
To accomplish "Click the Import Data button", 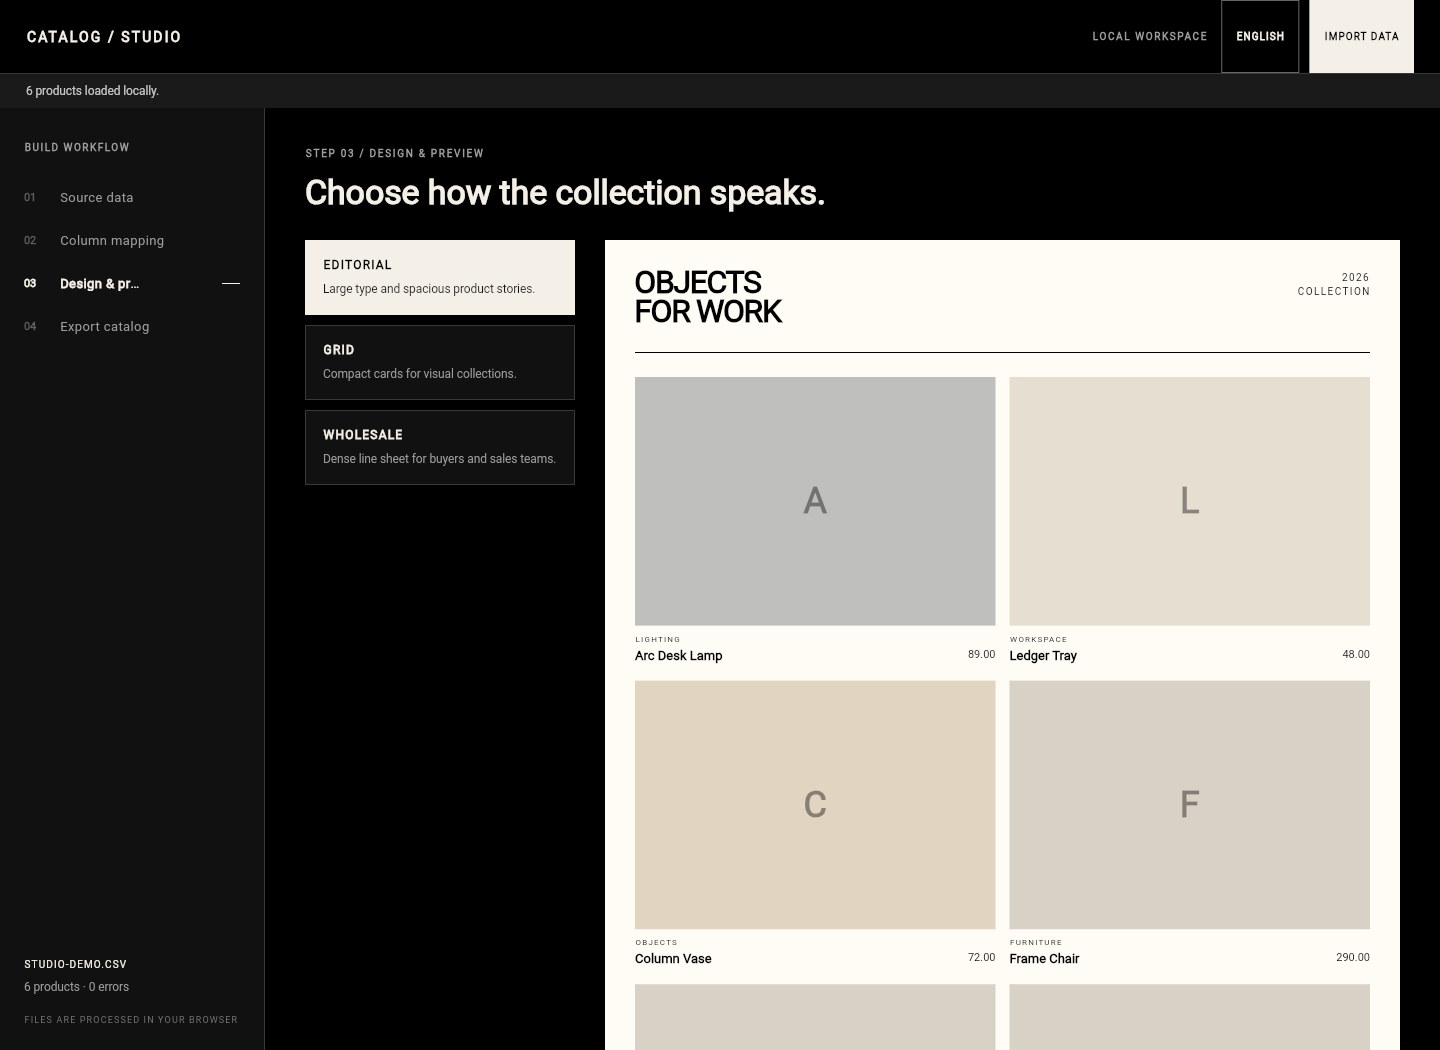I will [1361, 36].
